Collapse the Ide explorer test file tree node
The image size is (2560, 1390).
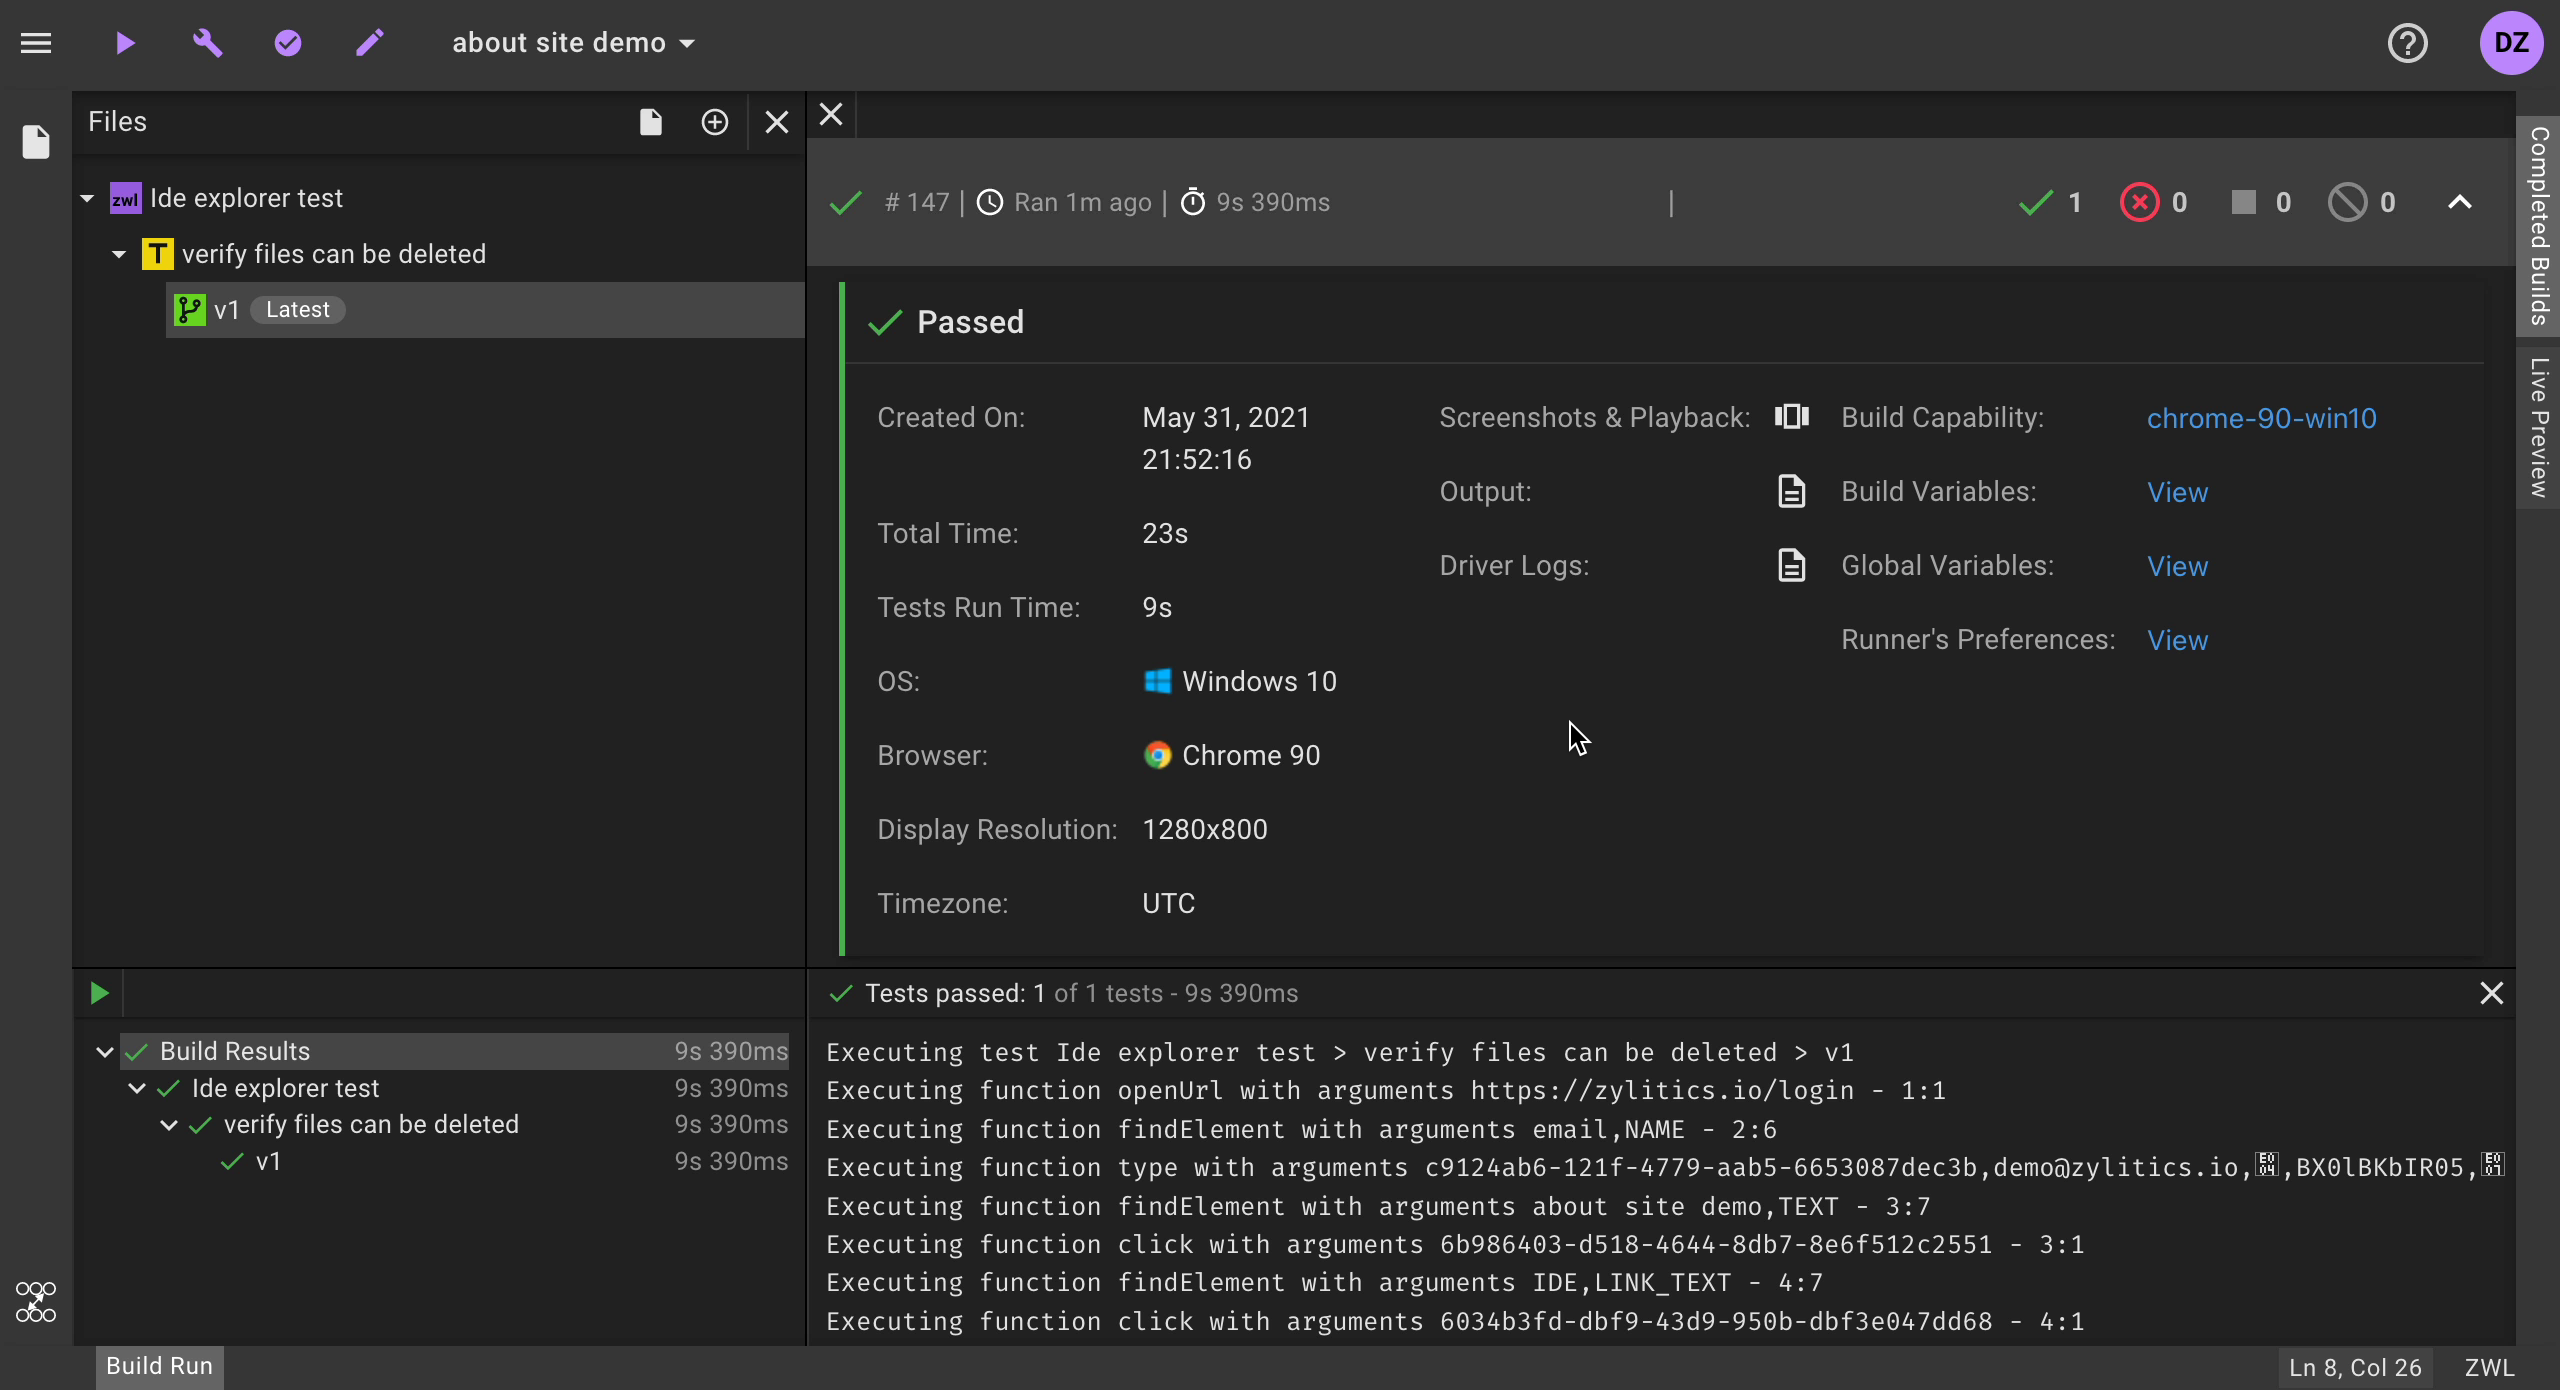click(x=88, y=198)
